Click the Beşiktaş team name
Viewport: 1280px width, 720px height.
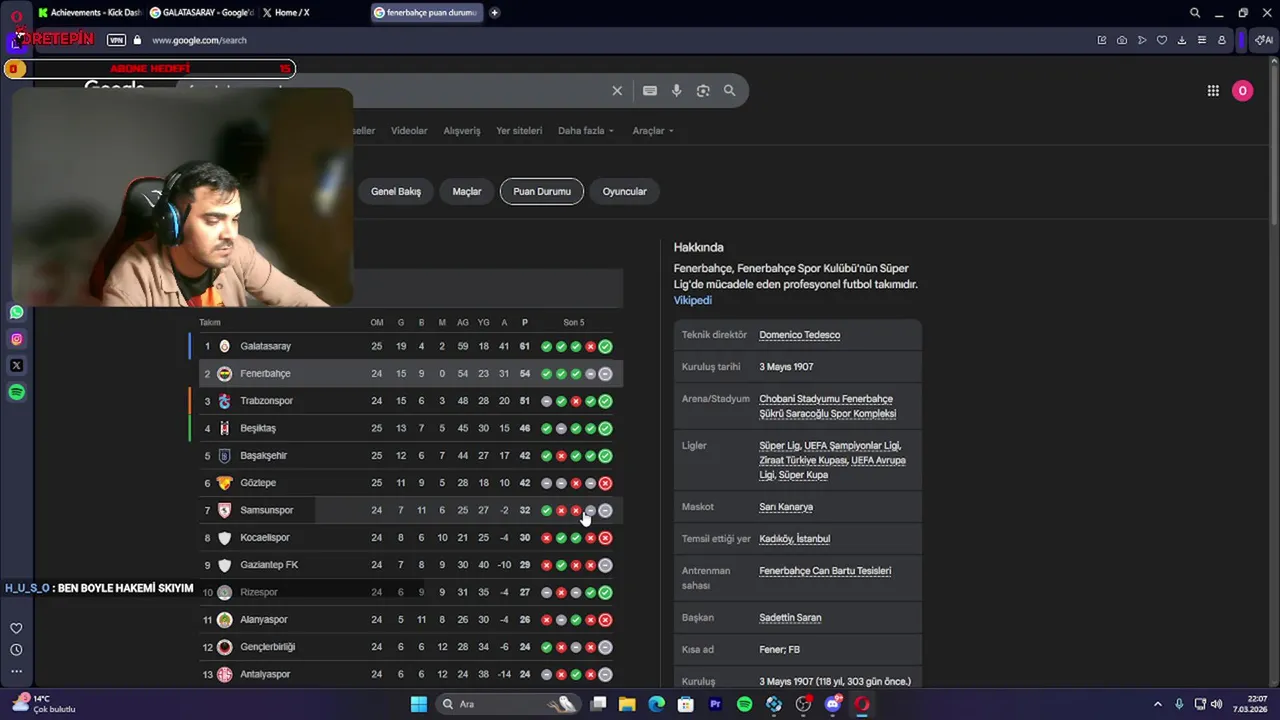(258, 428)
